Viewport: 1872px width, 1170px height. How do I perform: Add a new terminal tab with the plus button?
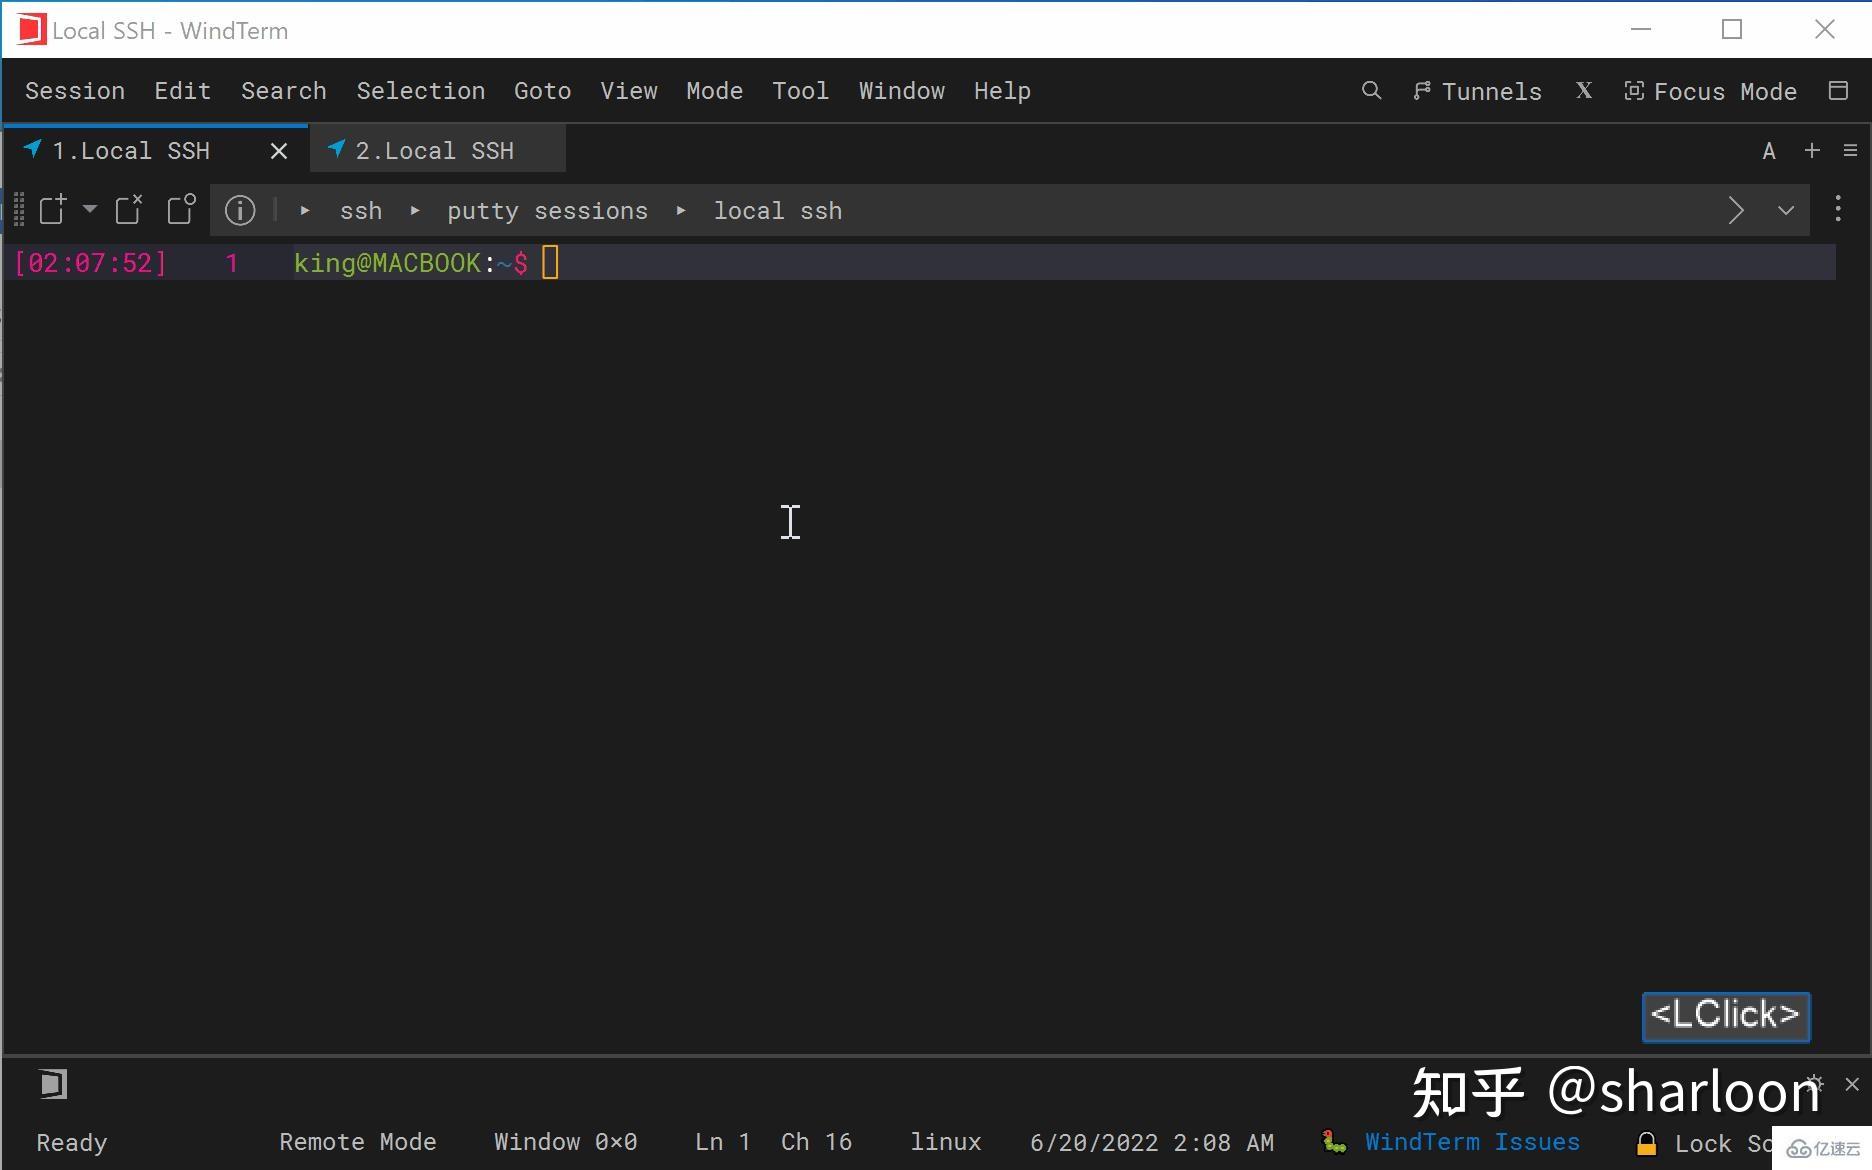click(1812, 150)
